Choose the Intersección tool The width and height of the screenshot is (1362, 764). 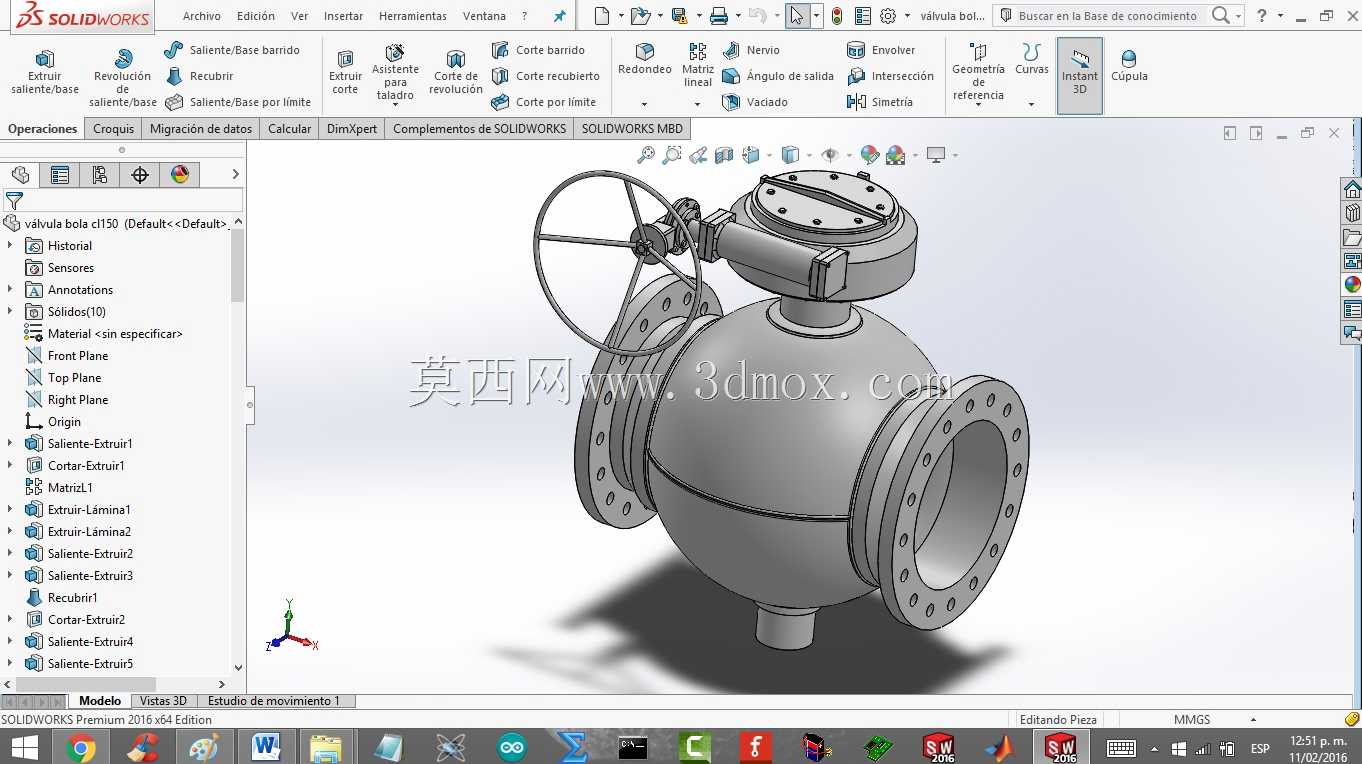(x=890, y=76)
